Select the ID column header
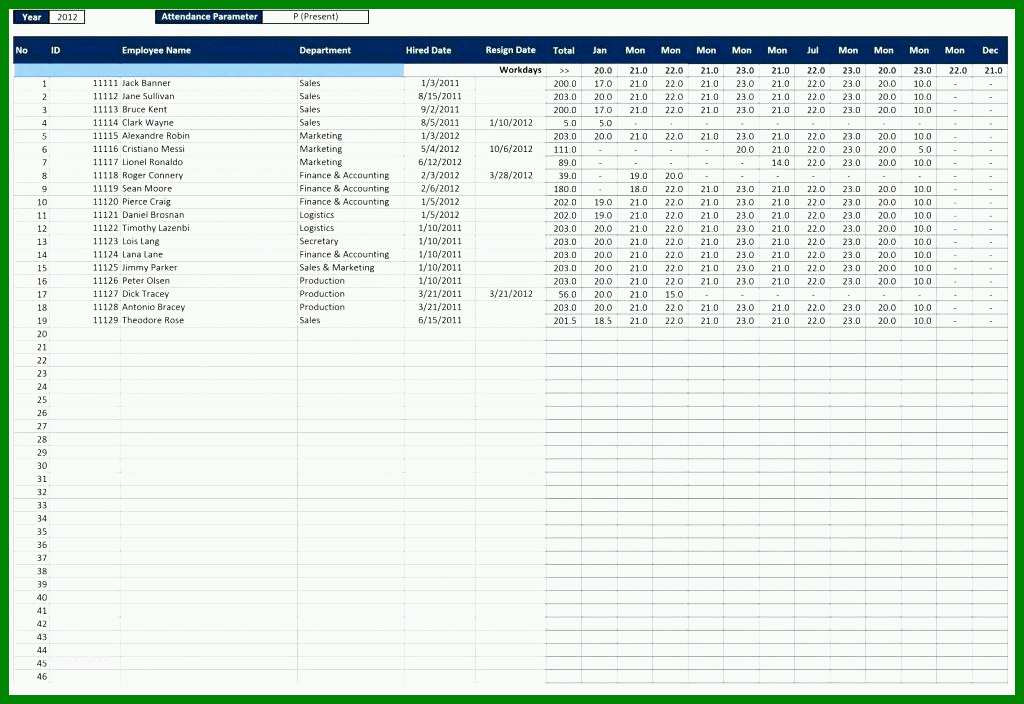 tap(56, 50)
